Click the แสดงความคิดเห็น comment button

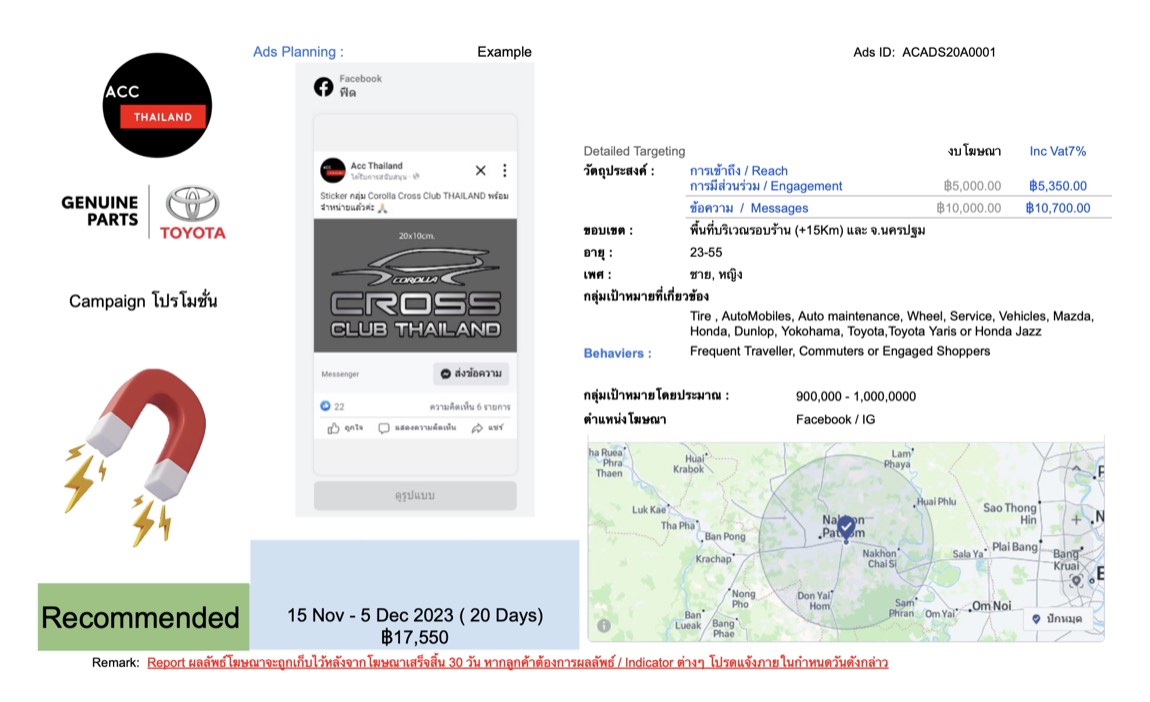point(417,428)
